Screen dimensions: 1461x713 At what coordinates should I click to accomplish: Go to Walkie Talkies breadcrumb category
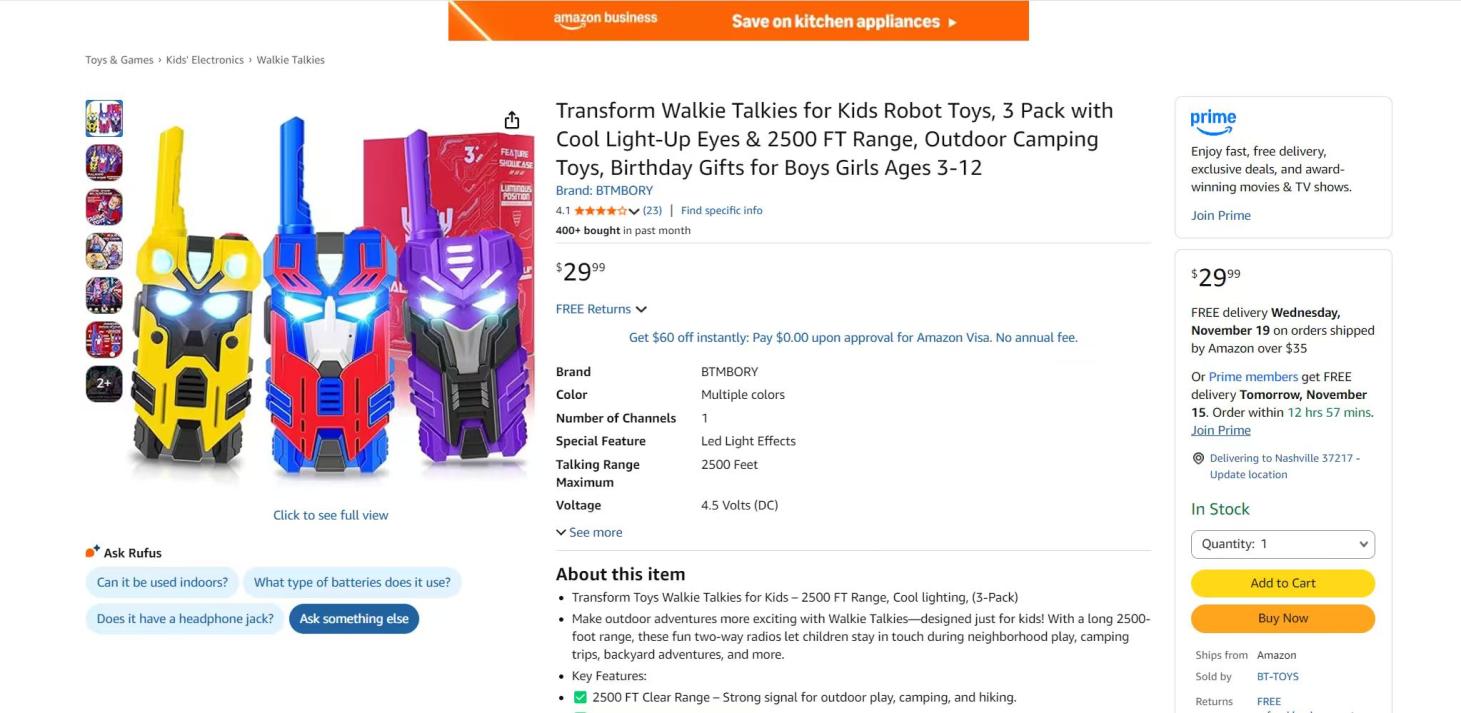(x=290, y=60)
